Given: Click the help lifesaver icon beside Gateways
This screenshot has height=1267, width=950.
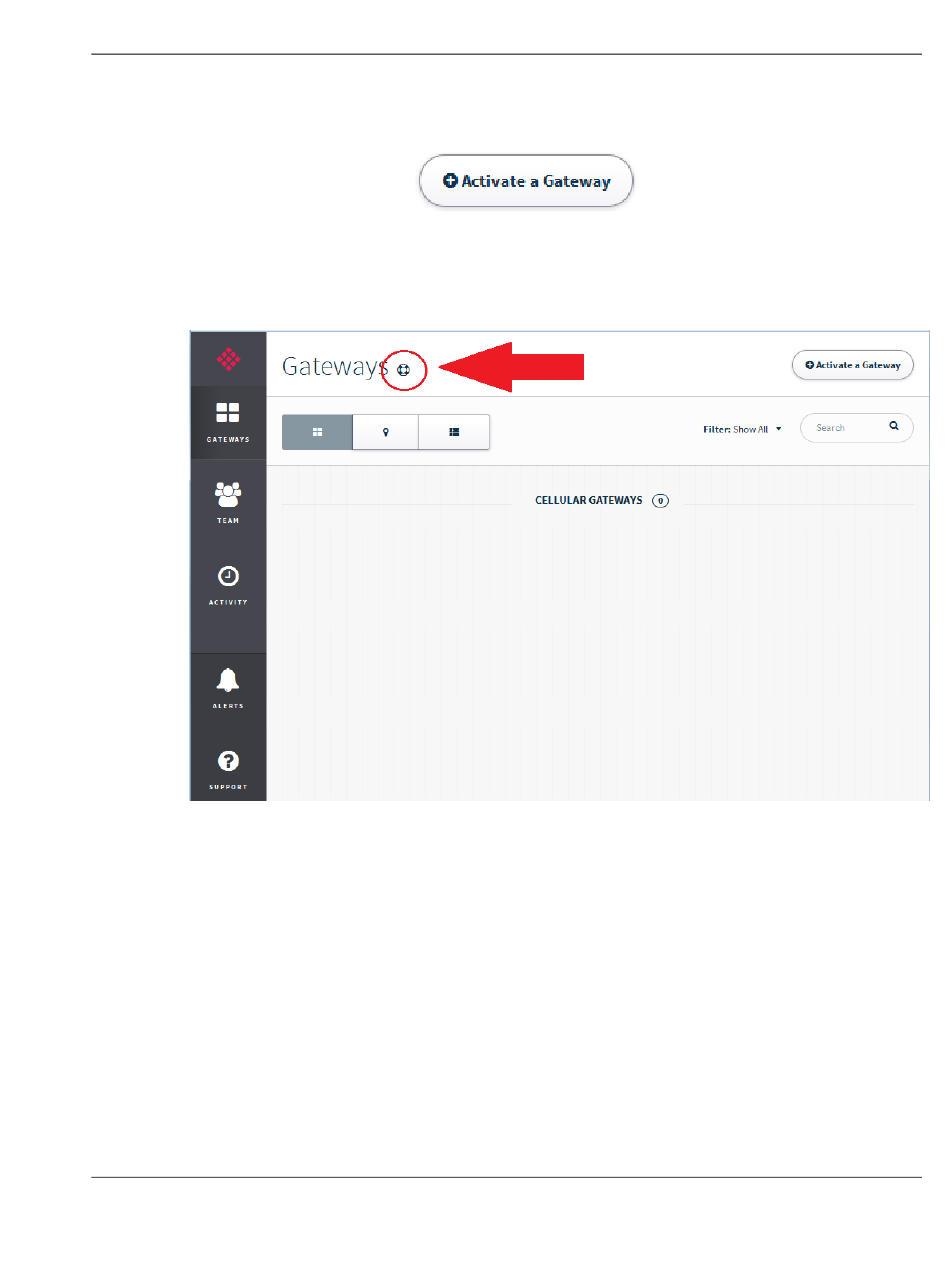Looking at the screenshot, I should tap(403, 369).
